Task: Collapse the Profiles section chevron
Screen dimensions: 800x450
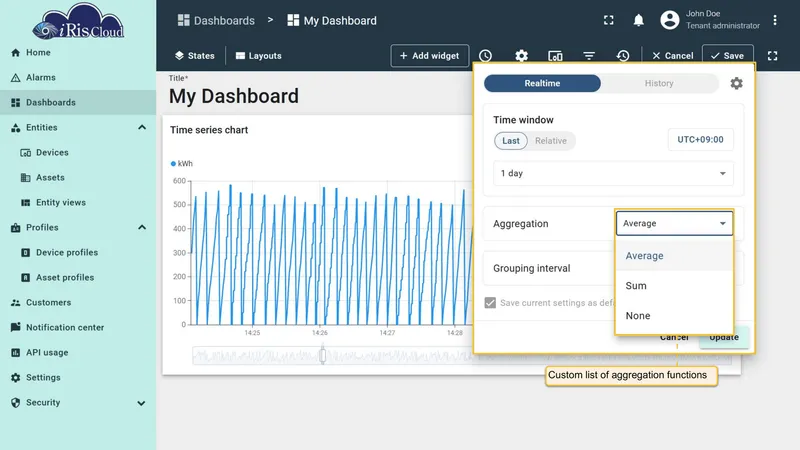Action: [x=142, y=228]
